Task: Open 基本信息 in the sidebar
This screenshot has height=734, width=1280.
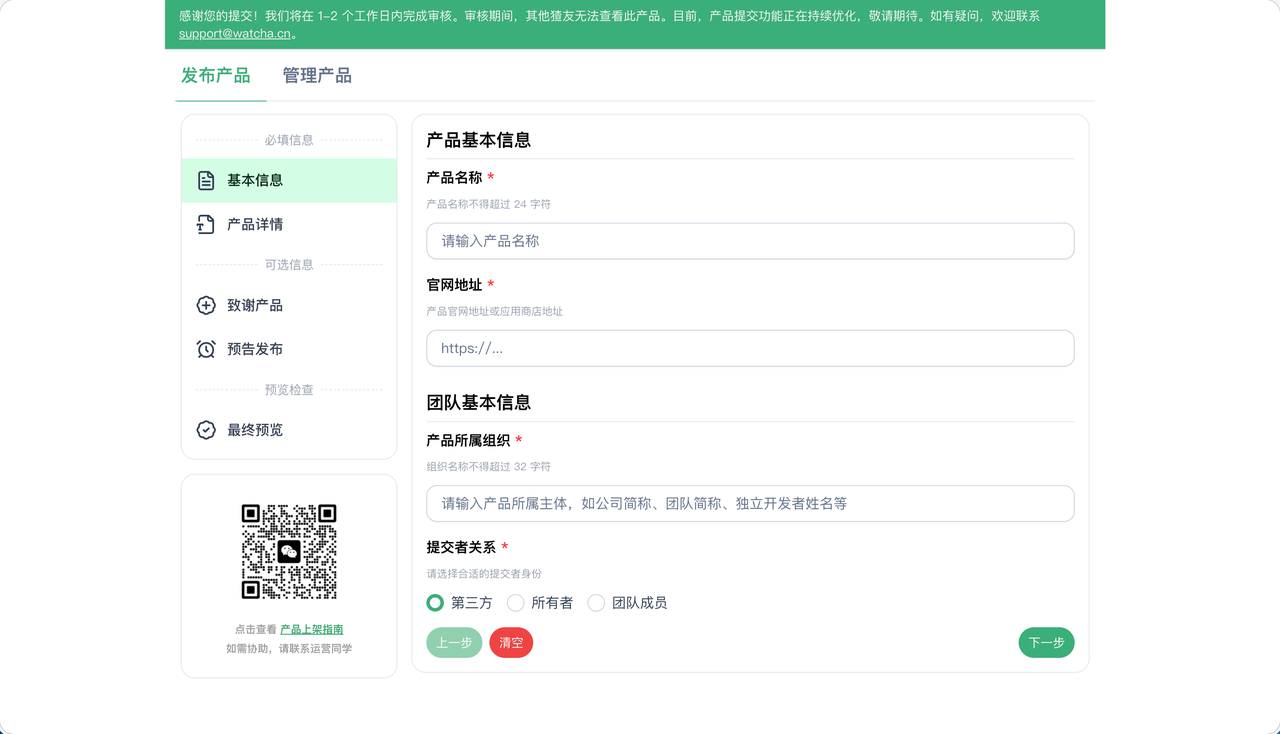Action: click(x=289, y=180)
